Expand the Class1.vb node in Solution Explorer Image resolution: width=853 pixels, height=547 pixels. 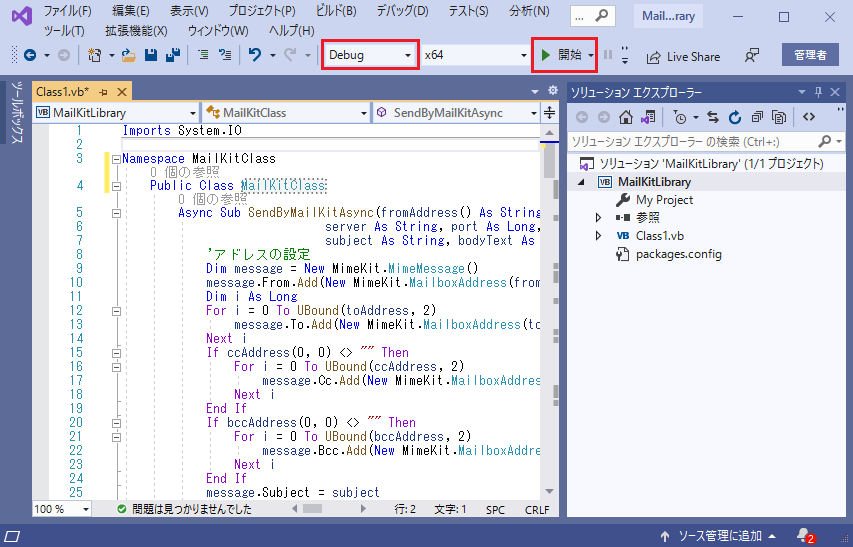coord(598,235)
